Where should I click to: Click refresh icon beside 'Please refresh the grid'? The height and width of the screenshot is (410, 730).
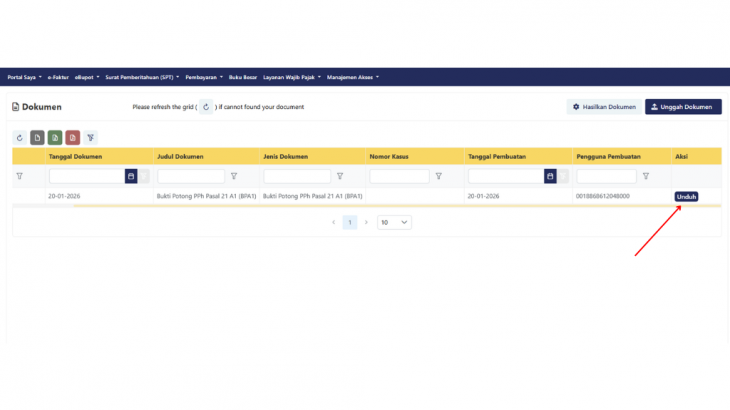(206, 107)
